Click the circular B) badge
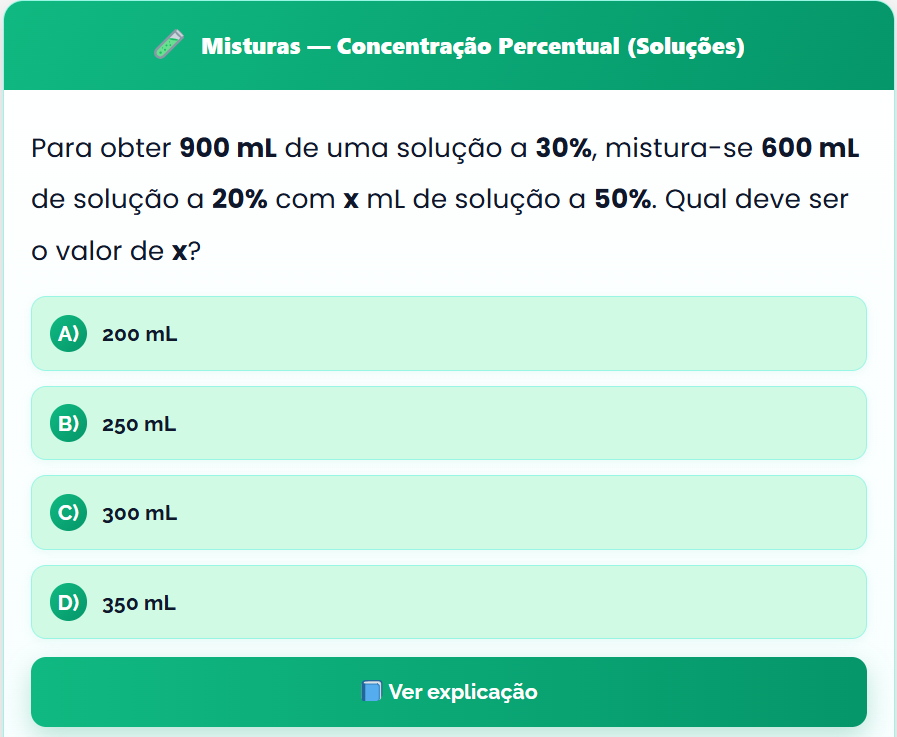This screenshot has width=897, height=737. [68, 424]
